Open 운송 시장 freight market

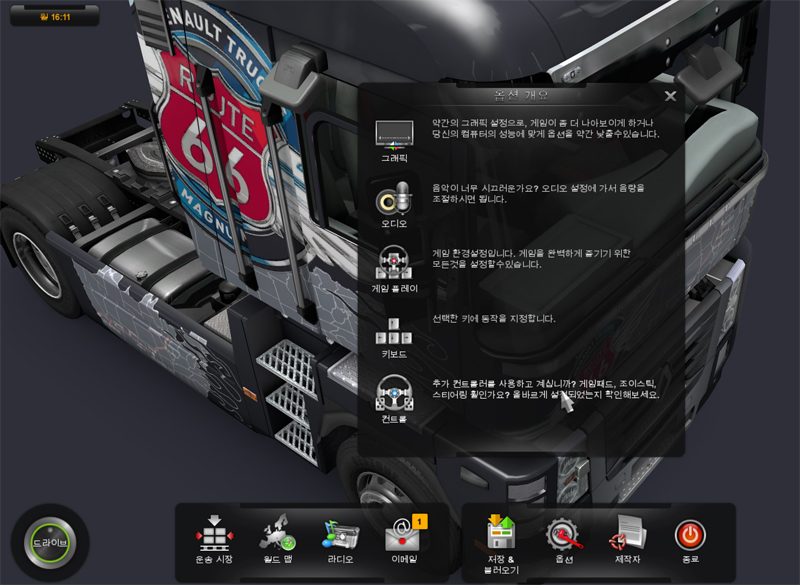pyautogui.click(x=214, y=536)
